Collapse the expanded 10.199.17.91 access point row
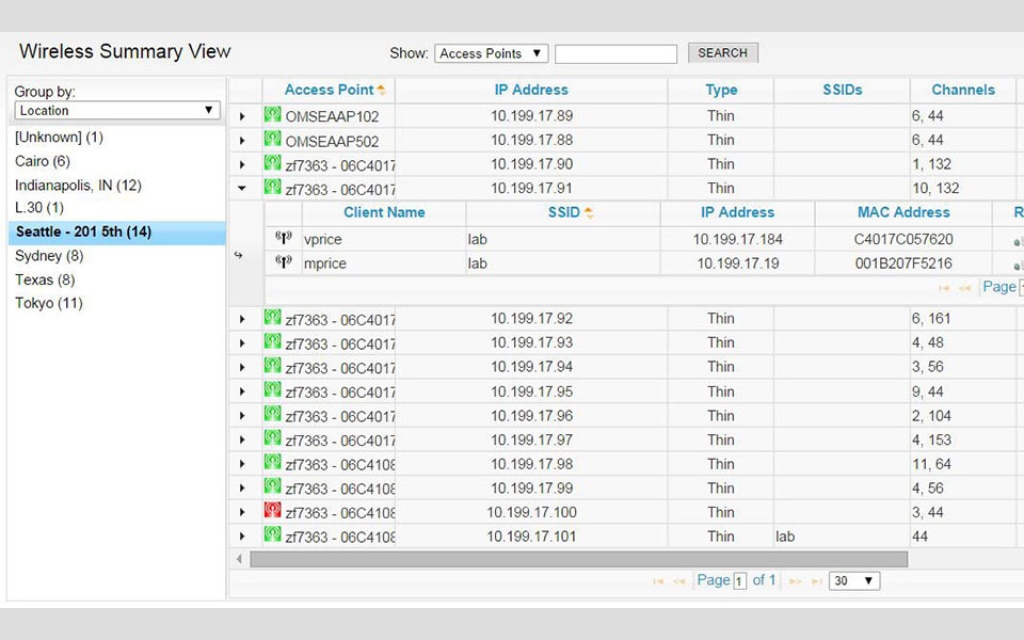 point(241,188)
